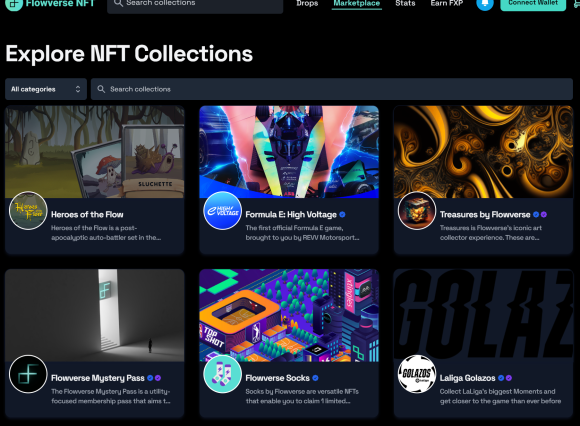580x426 pixels.
Task: Click the Flowverse Mystery Pass avatar icon
Action: click(28, 374)
